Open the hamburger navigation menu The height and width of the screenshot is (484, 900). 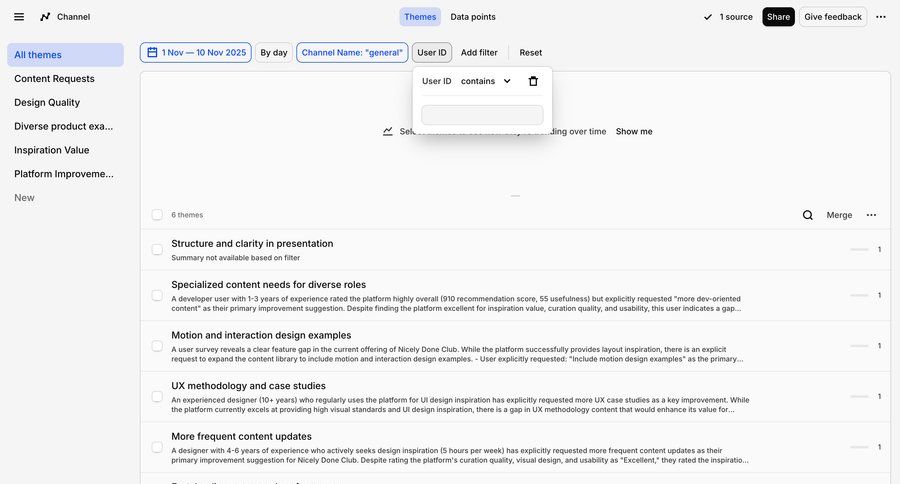point(19,17)
